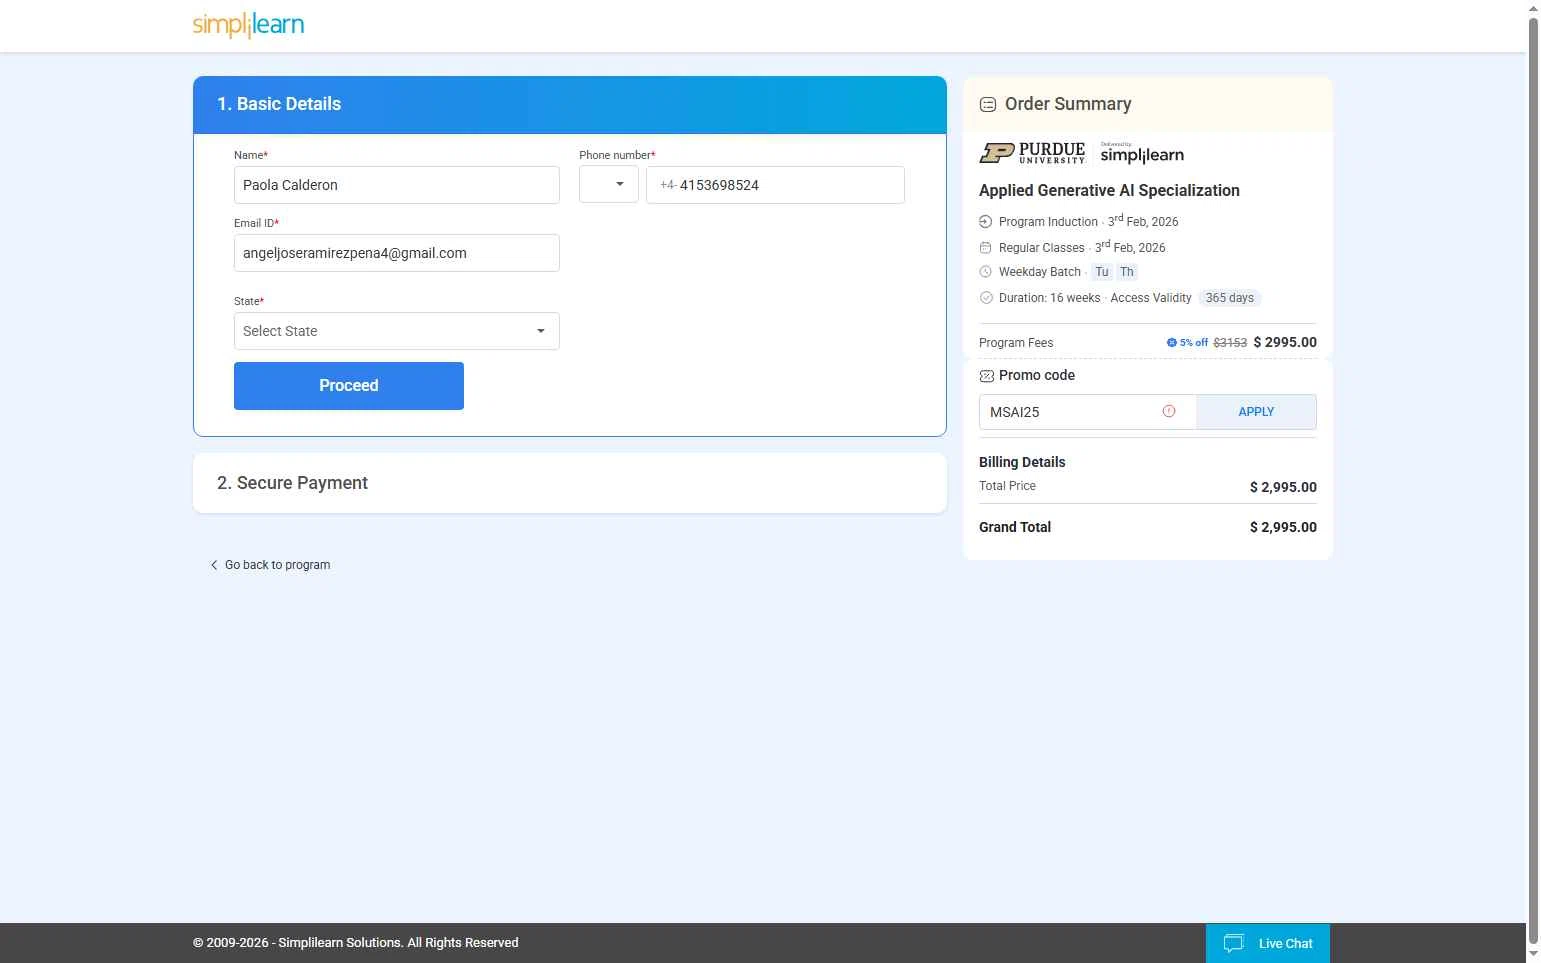Click the Order Summary list icon
This screenshot has height=963, width=1541.
point(988,104)
